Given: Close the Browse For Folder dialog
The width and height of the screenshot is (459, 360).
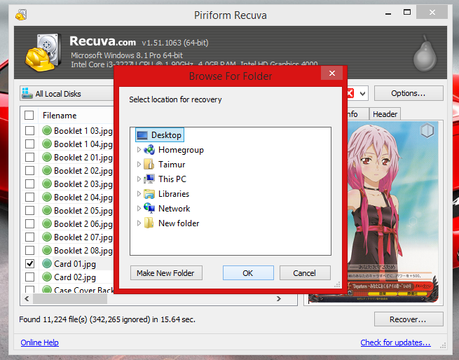Looking at the screenshot, I should tap(332, 73).
